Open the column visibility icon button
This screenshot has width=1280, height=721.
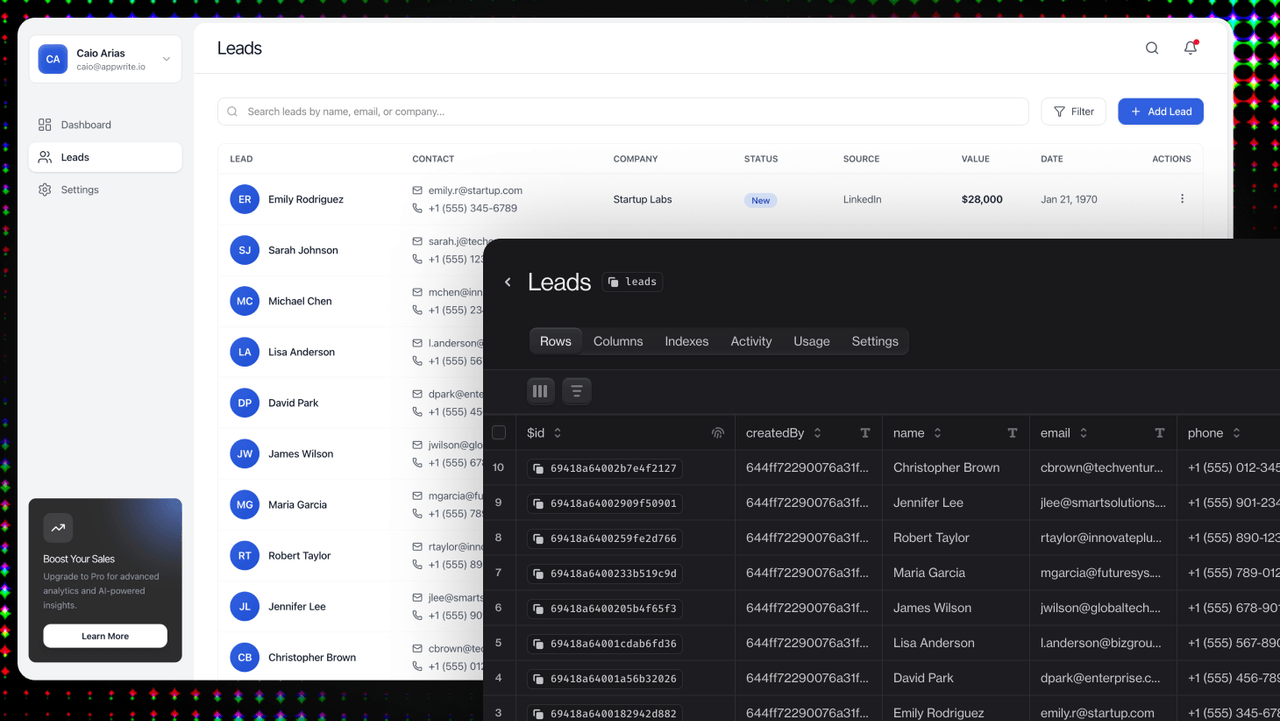(540, 391)
